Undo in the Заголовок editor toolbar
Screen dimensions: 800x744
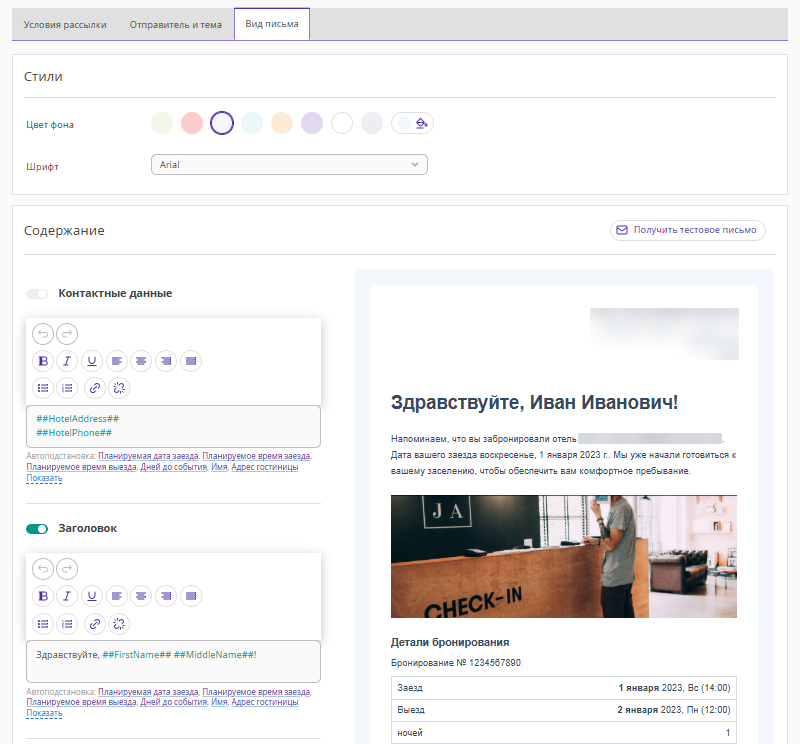pyautogui.click(x=43, y=569)
